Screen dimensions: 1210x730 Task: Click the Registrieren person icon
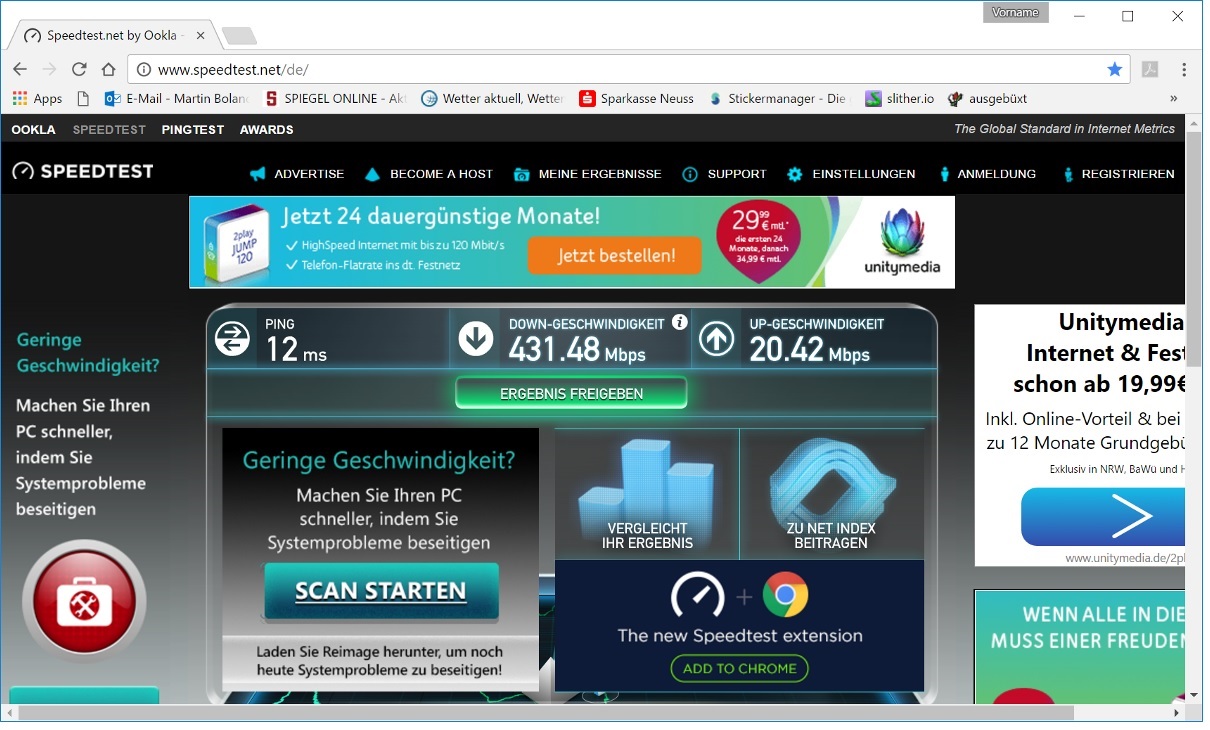coord(1068,174)
